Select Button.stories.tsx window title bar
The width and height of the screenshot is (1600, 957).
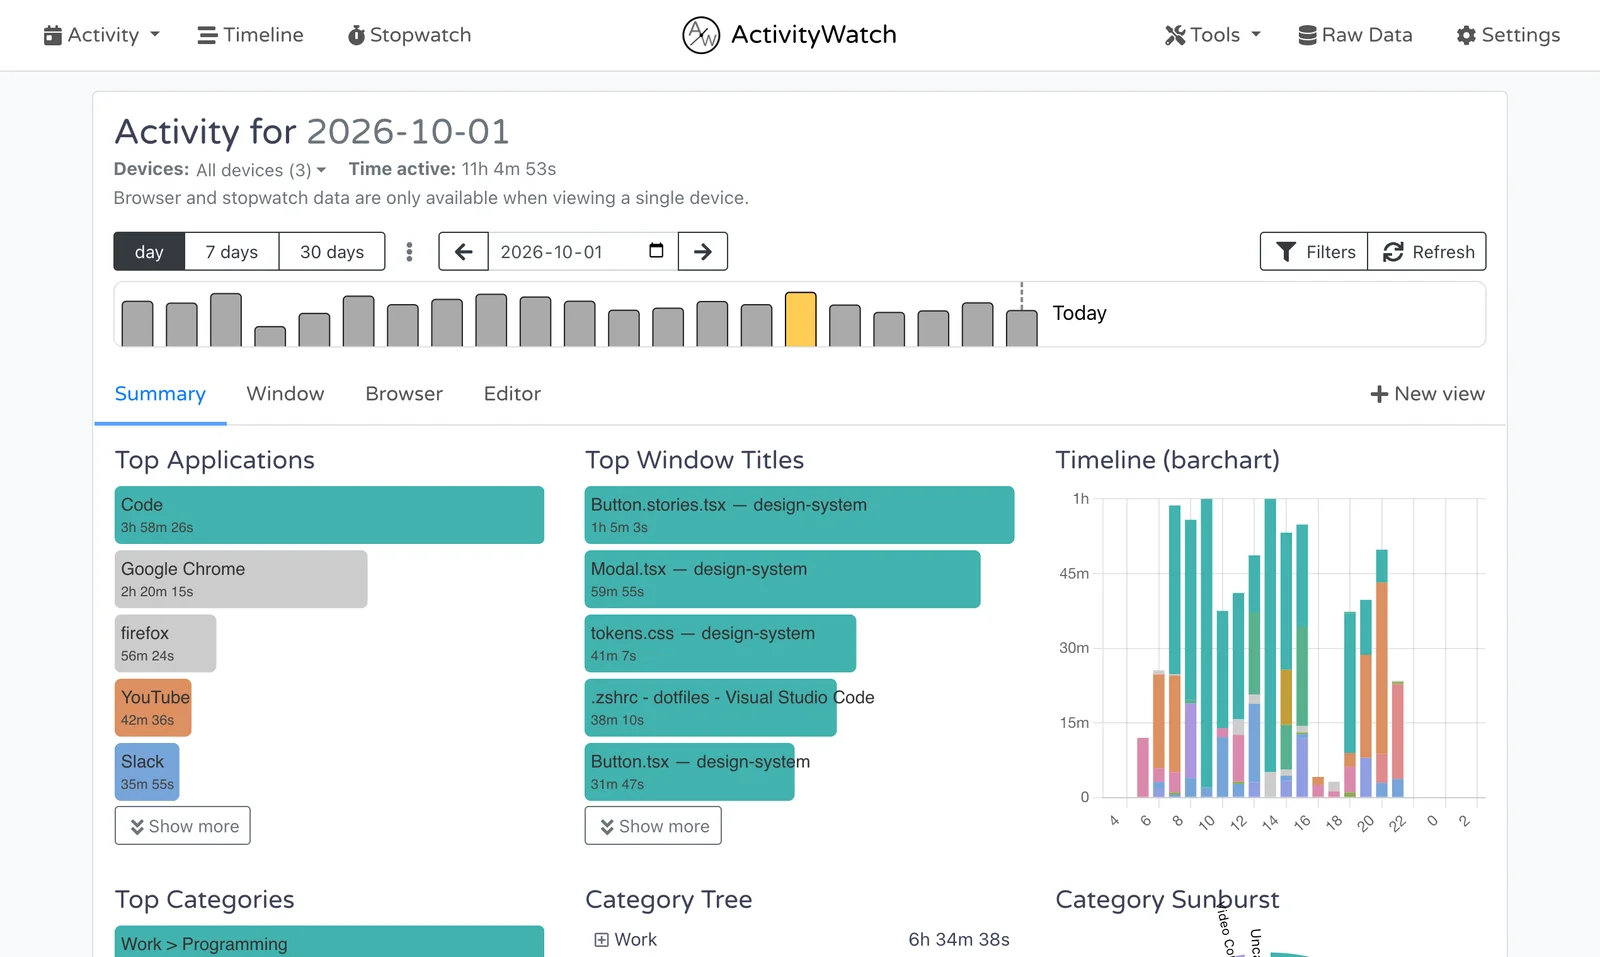tap(799, 515)
